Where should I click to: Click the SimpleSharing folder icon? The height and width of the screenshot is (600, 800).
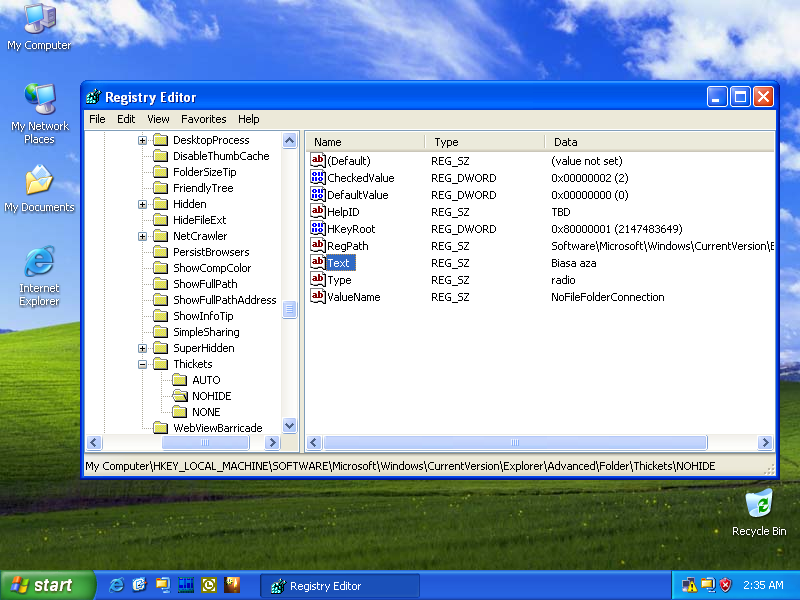(160, 332)
